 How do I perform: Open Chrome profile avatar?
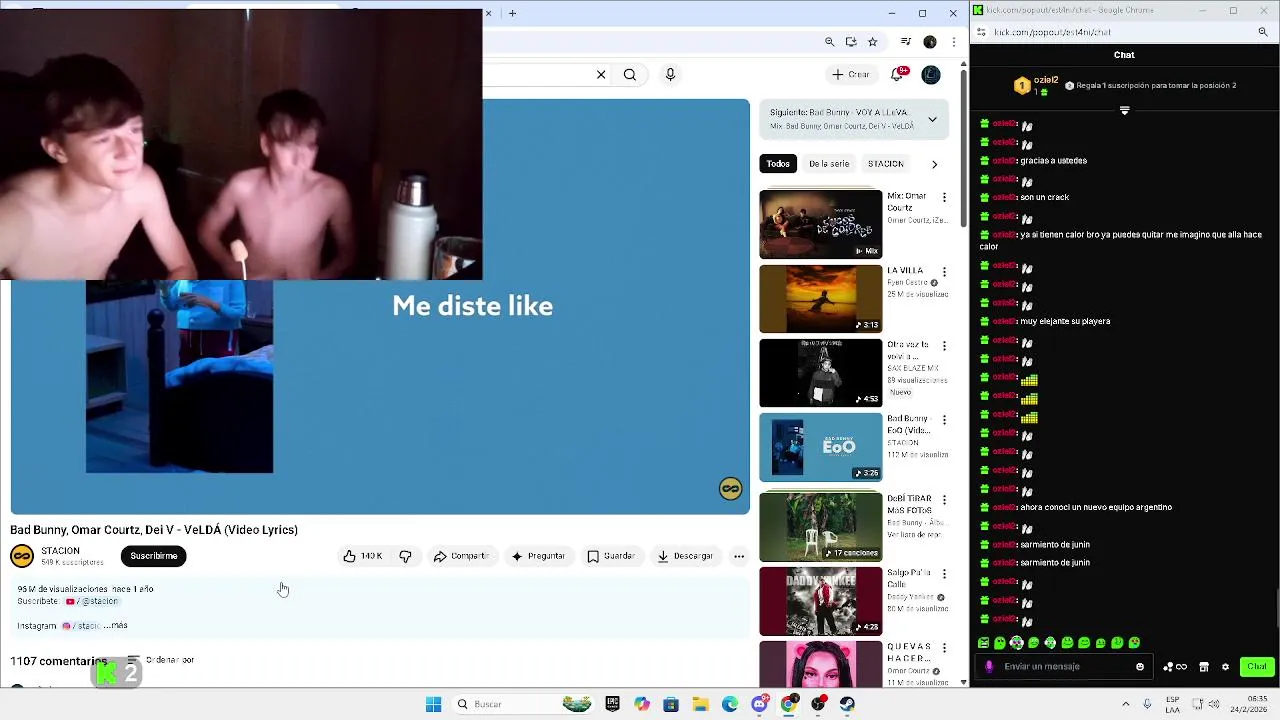(x=930, y=42)
